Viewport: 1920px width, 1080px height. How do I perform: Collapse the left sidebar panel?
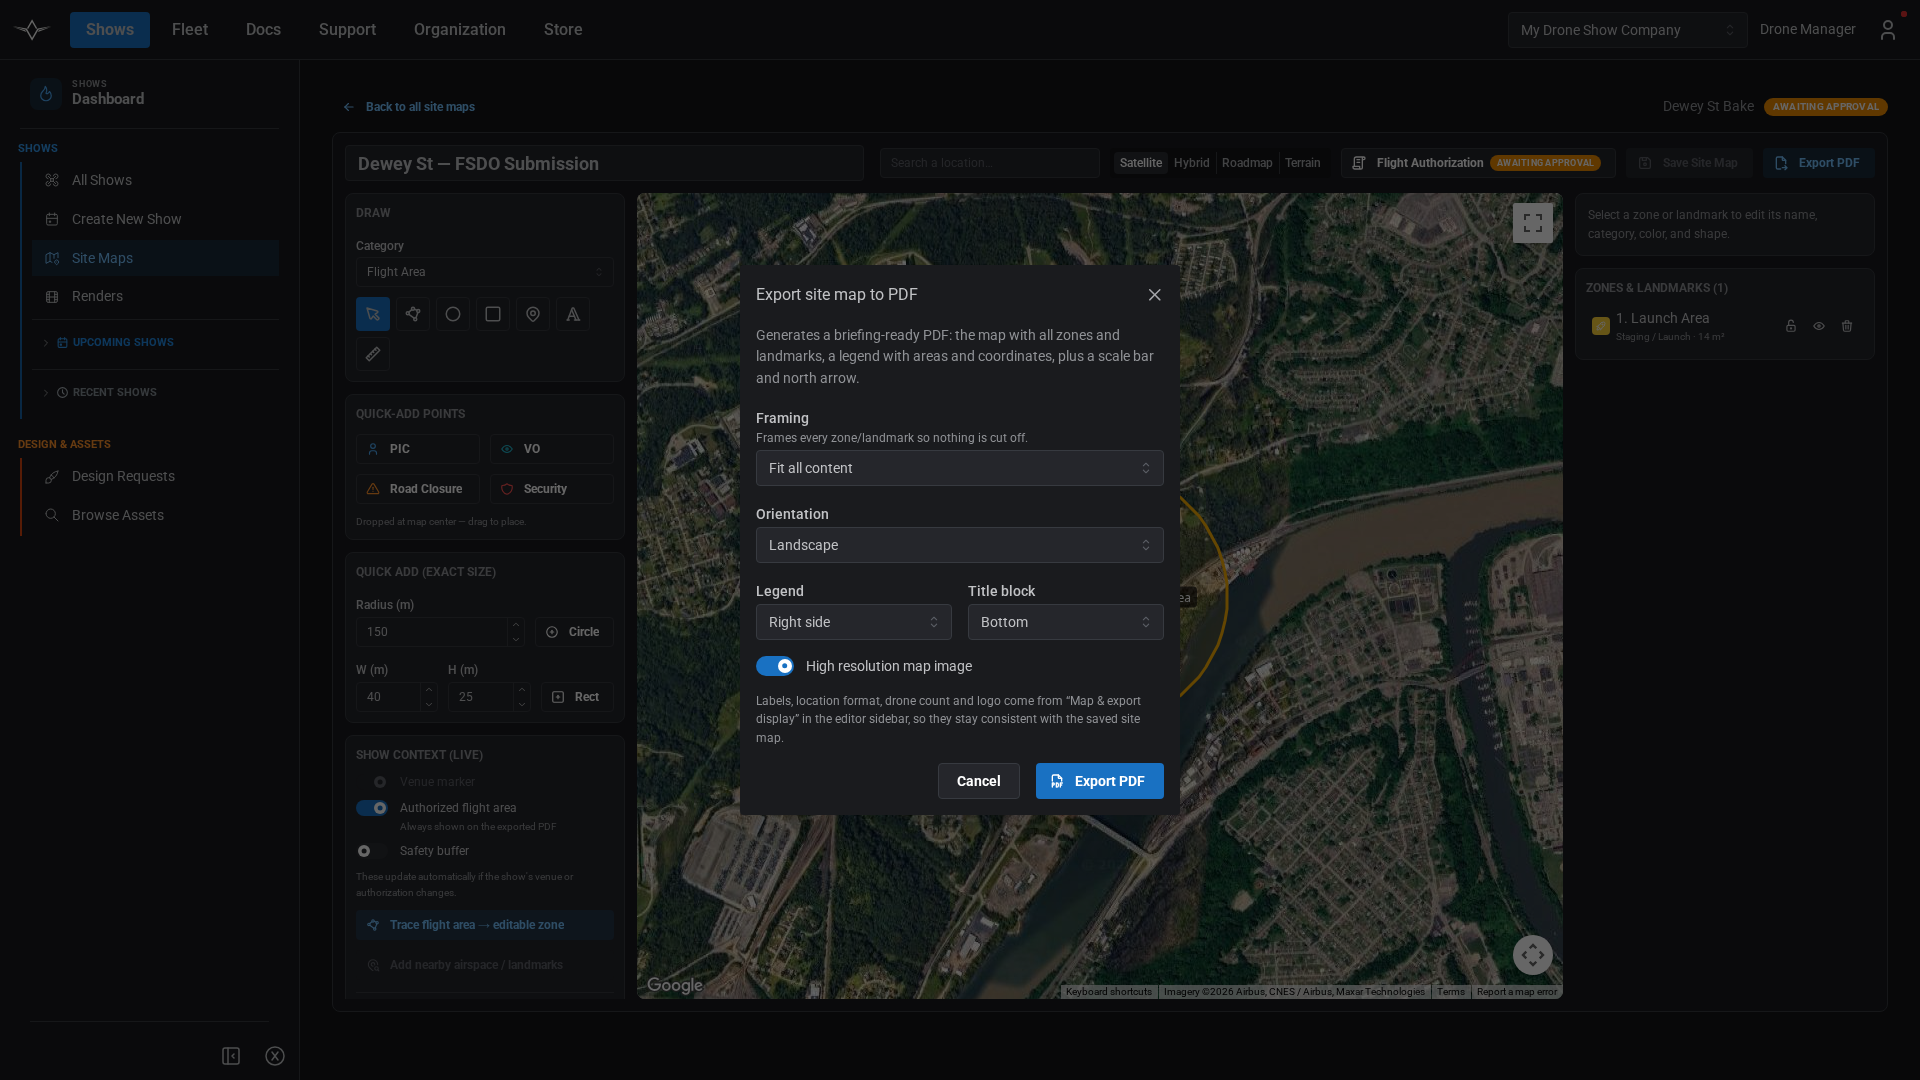click(x=231, y=1056)
